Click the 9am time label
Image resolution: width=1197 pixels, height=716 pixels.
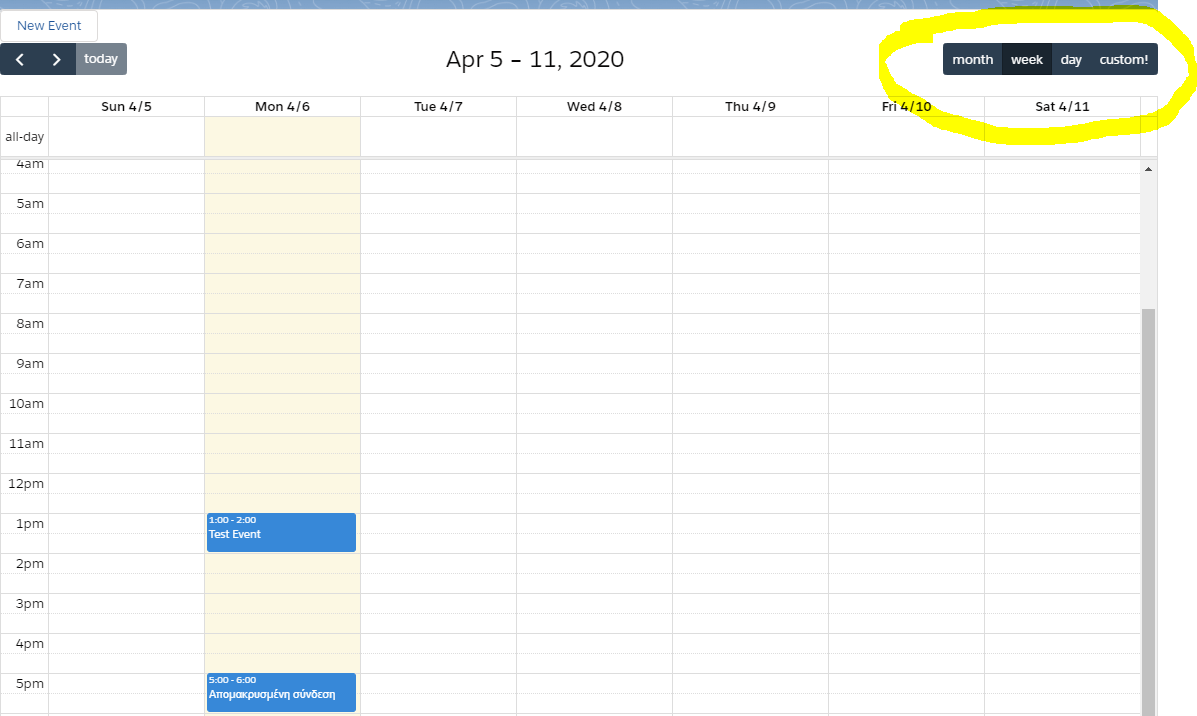[x=30, y=363]
